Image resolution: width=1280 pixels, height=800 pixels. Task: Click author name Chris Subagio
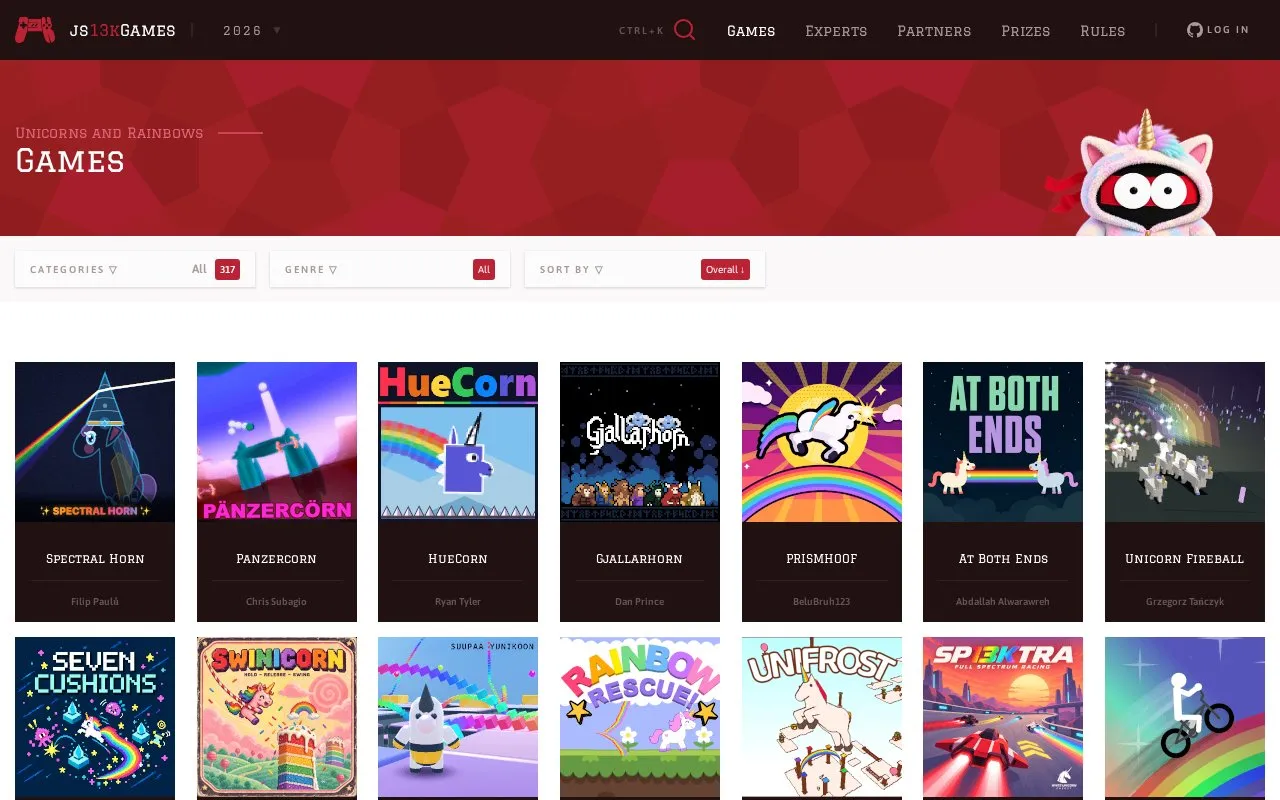coord(277,602)
